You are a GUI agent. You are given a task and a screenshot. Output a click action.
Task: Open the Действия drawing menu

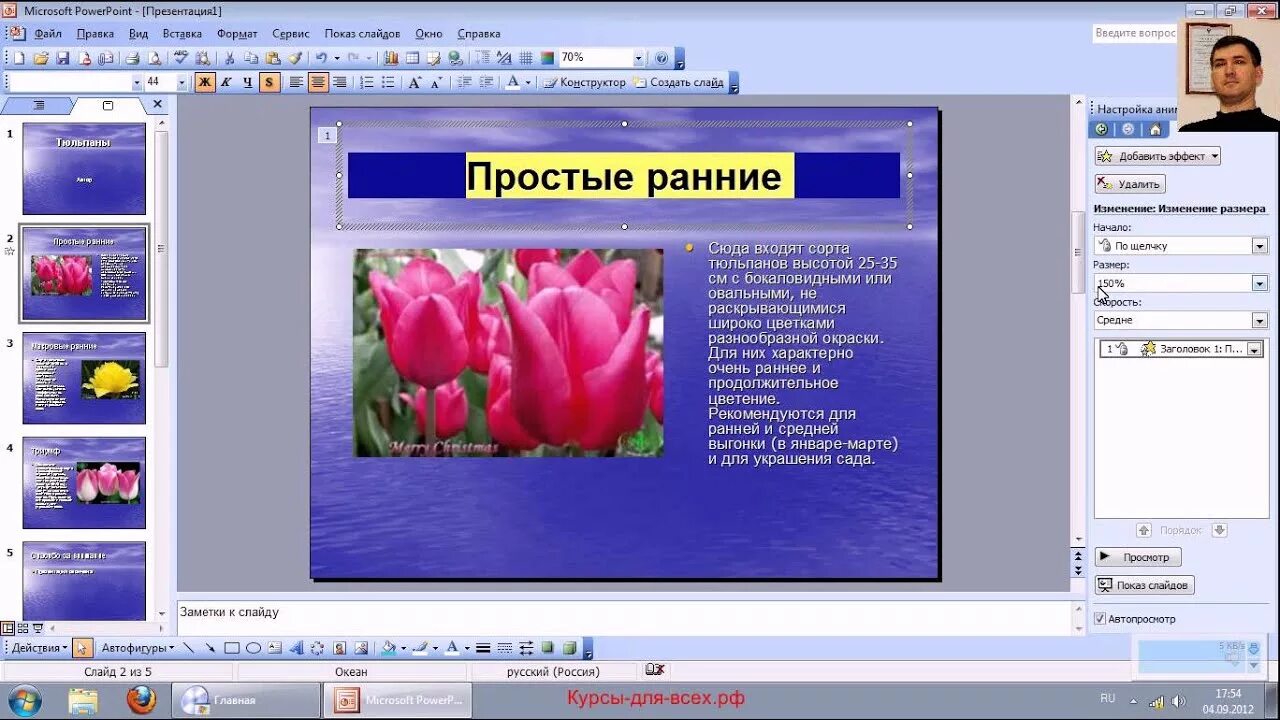coord(38,648)
